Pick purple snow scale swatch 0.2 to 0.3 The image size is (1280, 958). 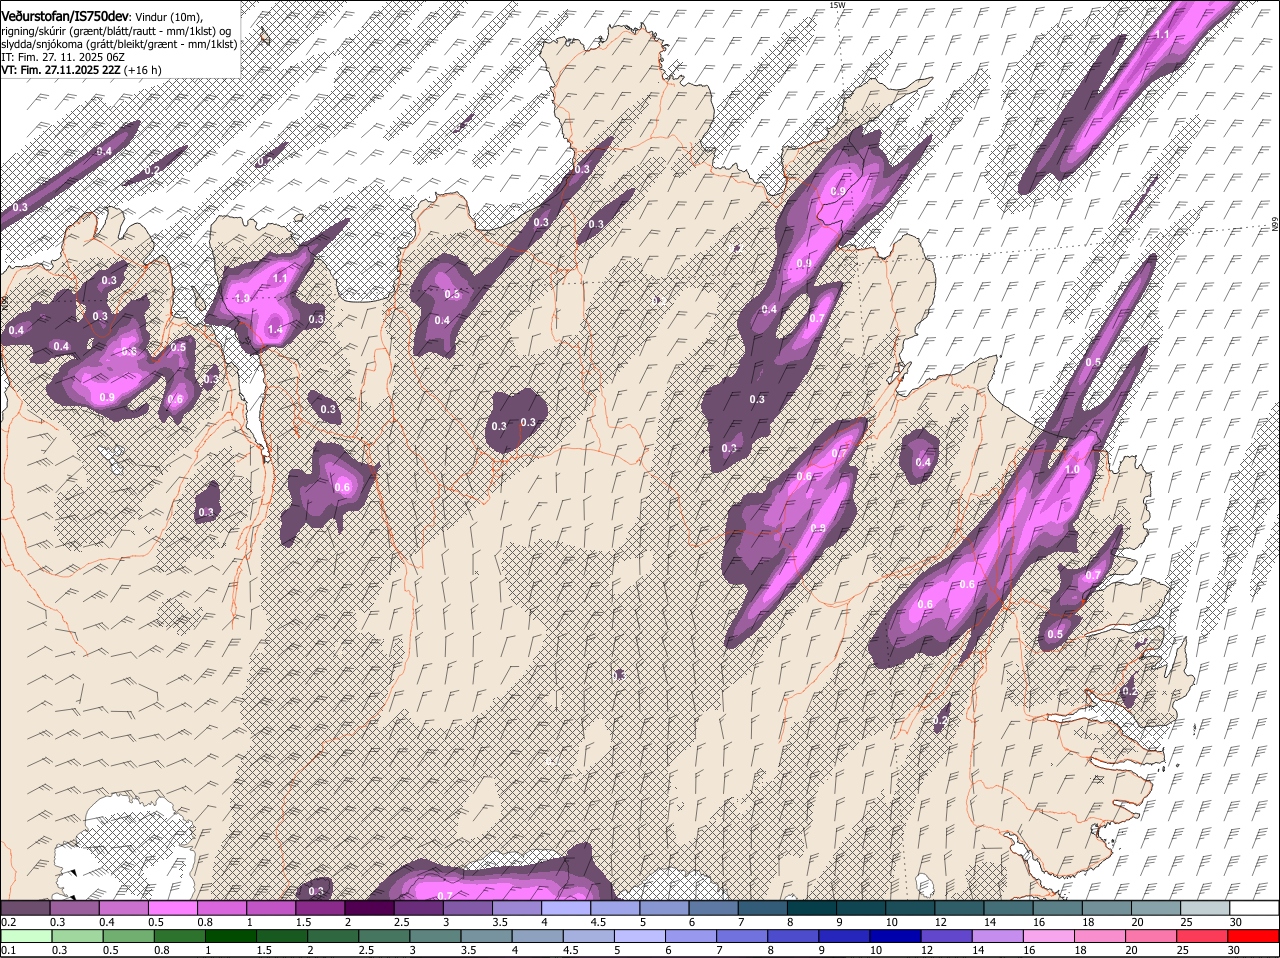pyautogui.click(x=25, y=907)
